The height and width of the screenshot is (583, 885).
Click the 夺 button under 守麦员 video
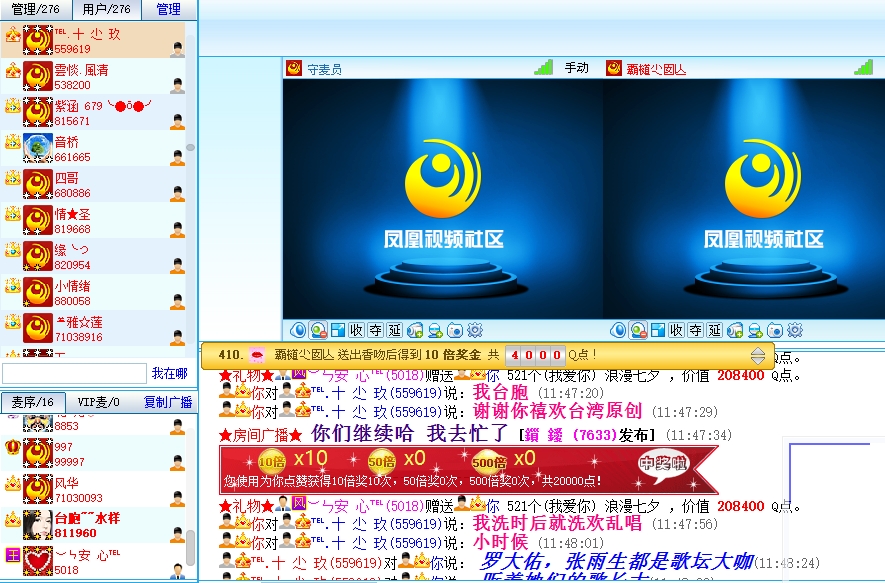pyautogui.click(x=375, y=330)
